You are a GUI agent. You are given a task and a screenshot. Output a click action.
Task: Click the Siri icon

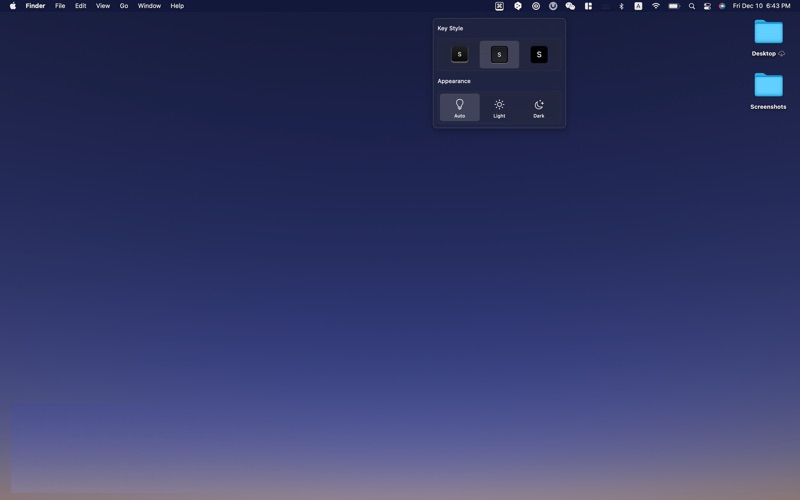(x=722, y=6)
